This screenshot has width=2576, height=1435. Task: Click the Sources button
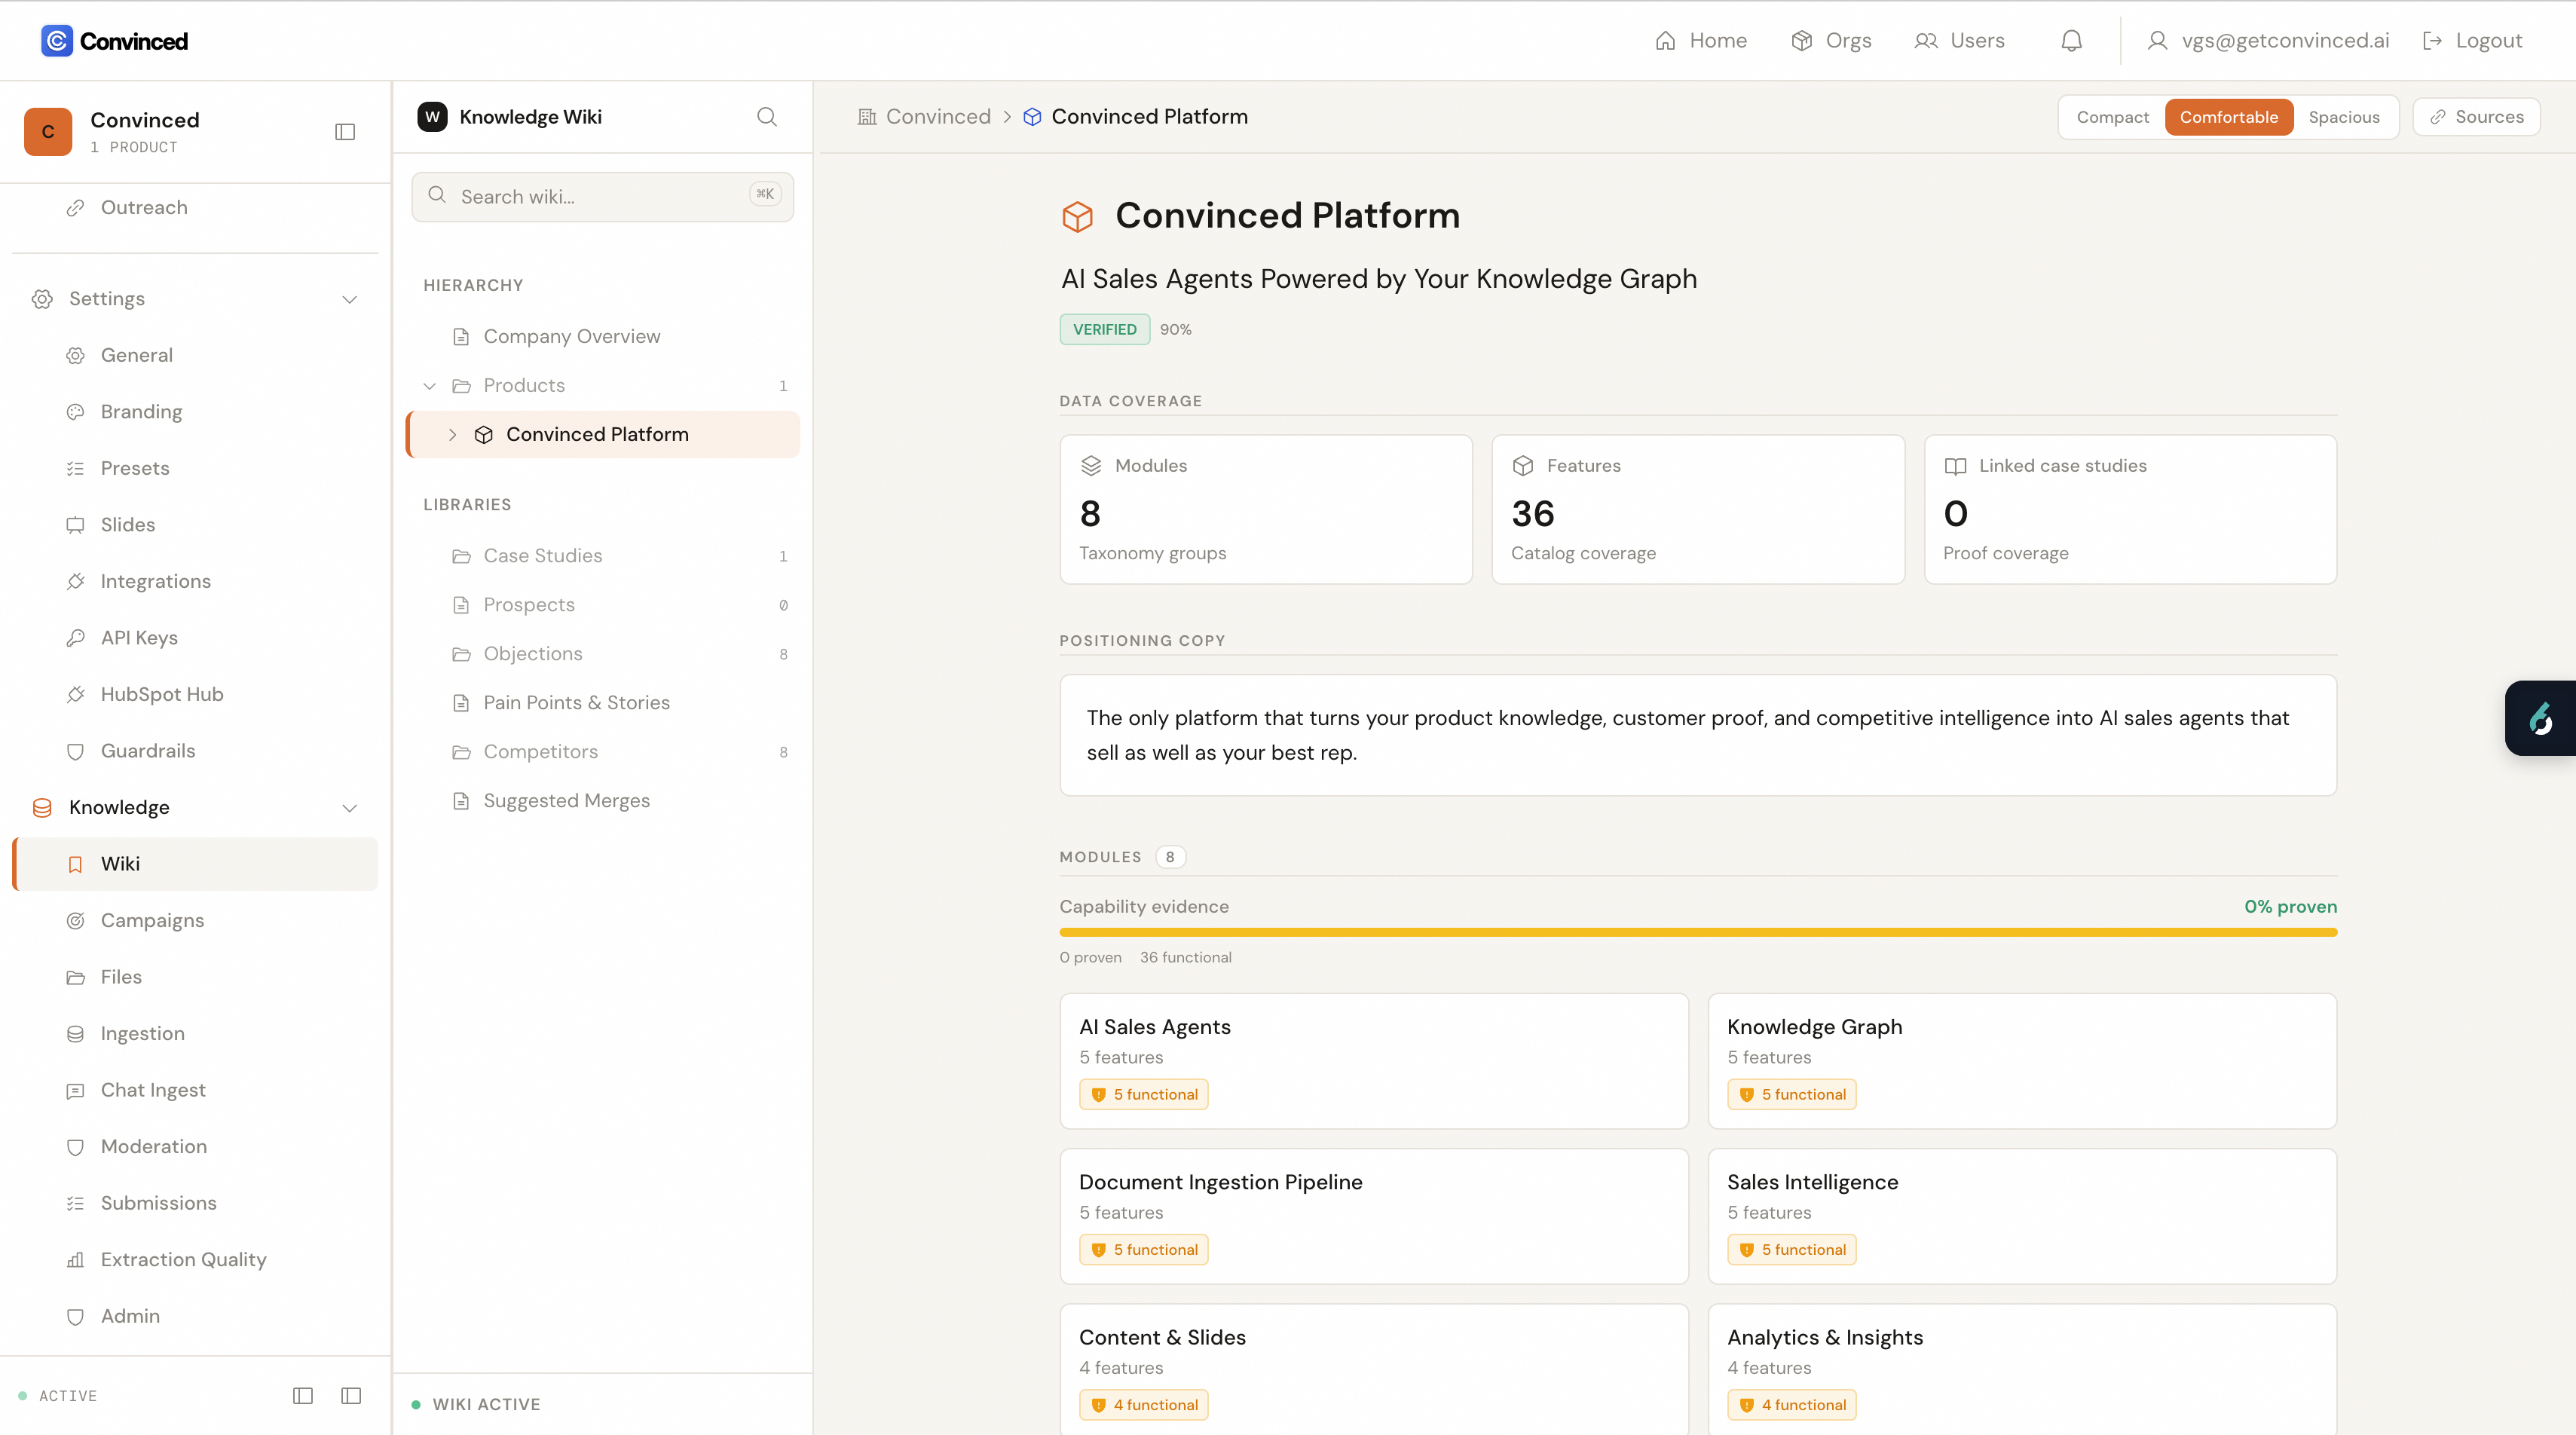[2476, 117]
